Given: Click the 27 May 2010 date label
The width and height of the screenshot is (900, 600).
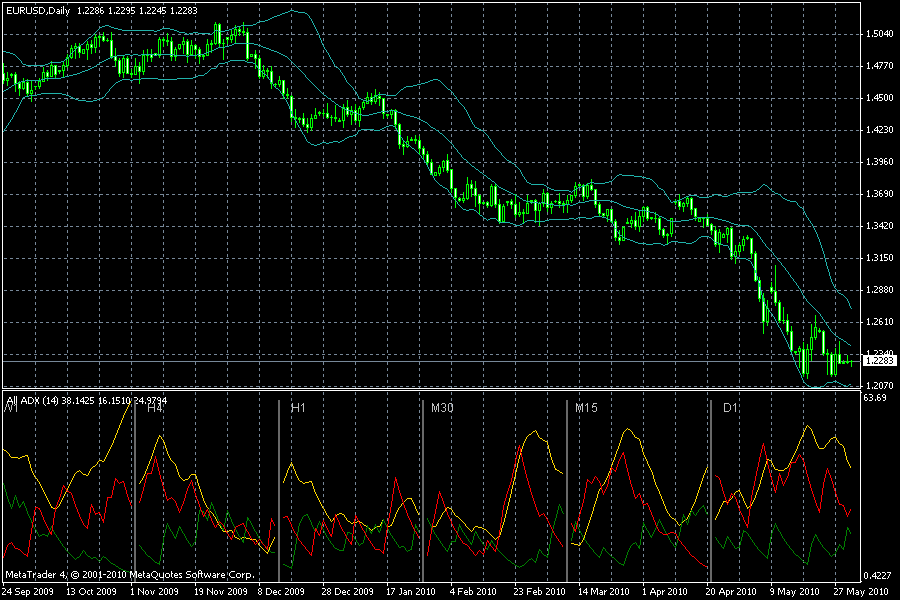Looking at the screenshot, I should pos(861,591).
